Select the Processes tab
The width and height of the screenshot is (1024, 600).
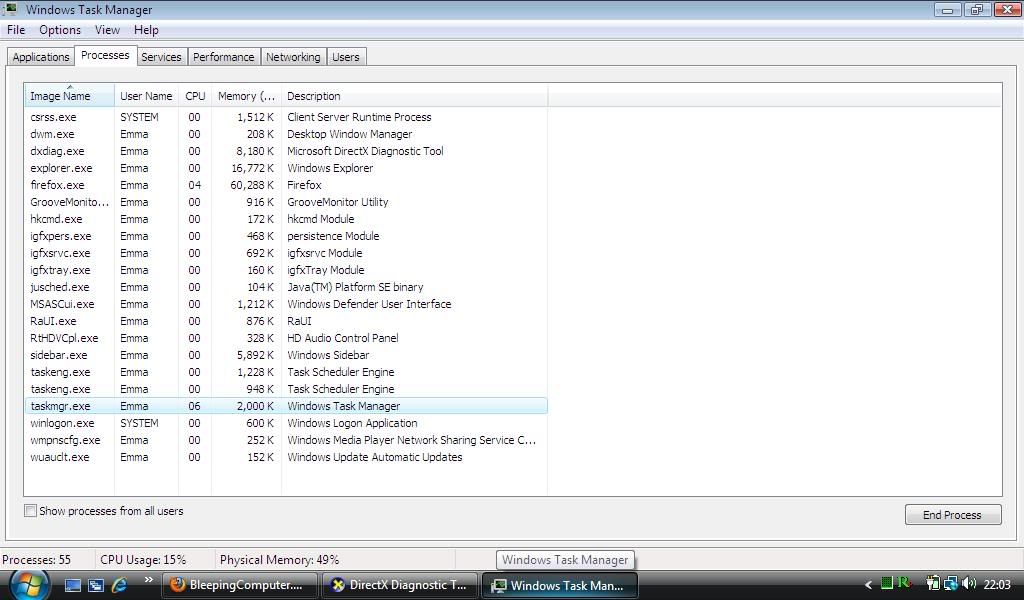pos(105,55)
